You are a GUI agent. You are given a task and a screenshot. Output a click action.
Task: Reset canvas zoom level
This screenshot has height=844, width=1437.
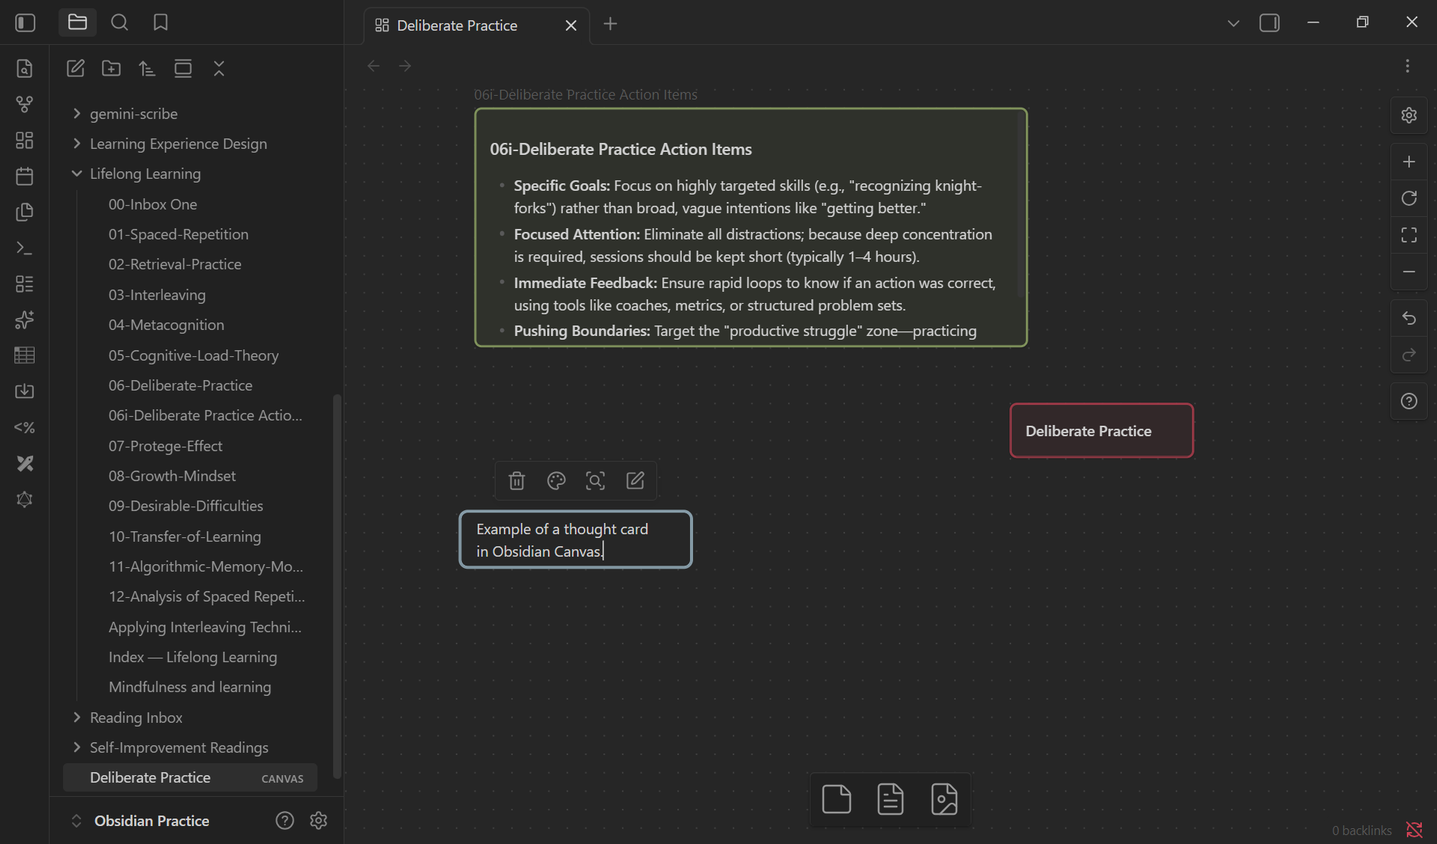(1409, 198)
